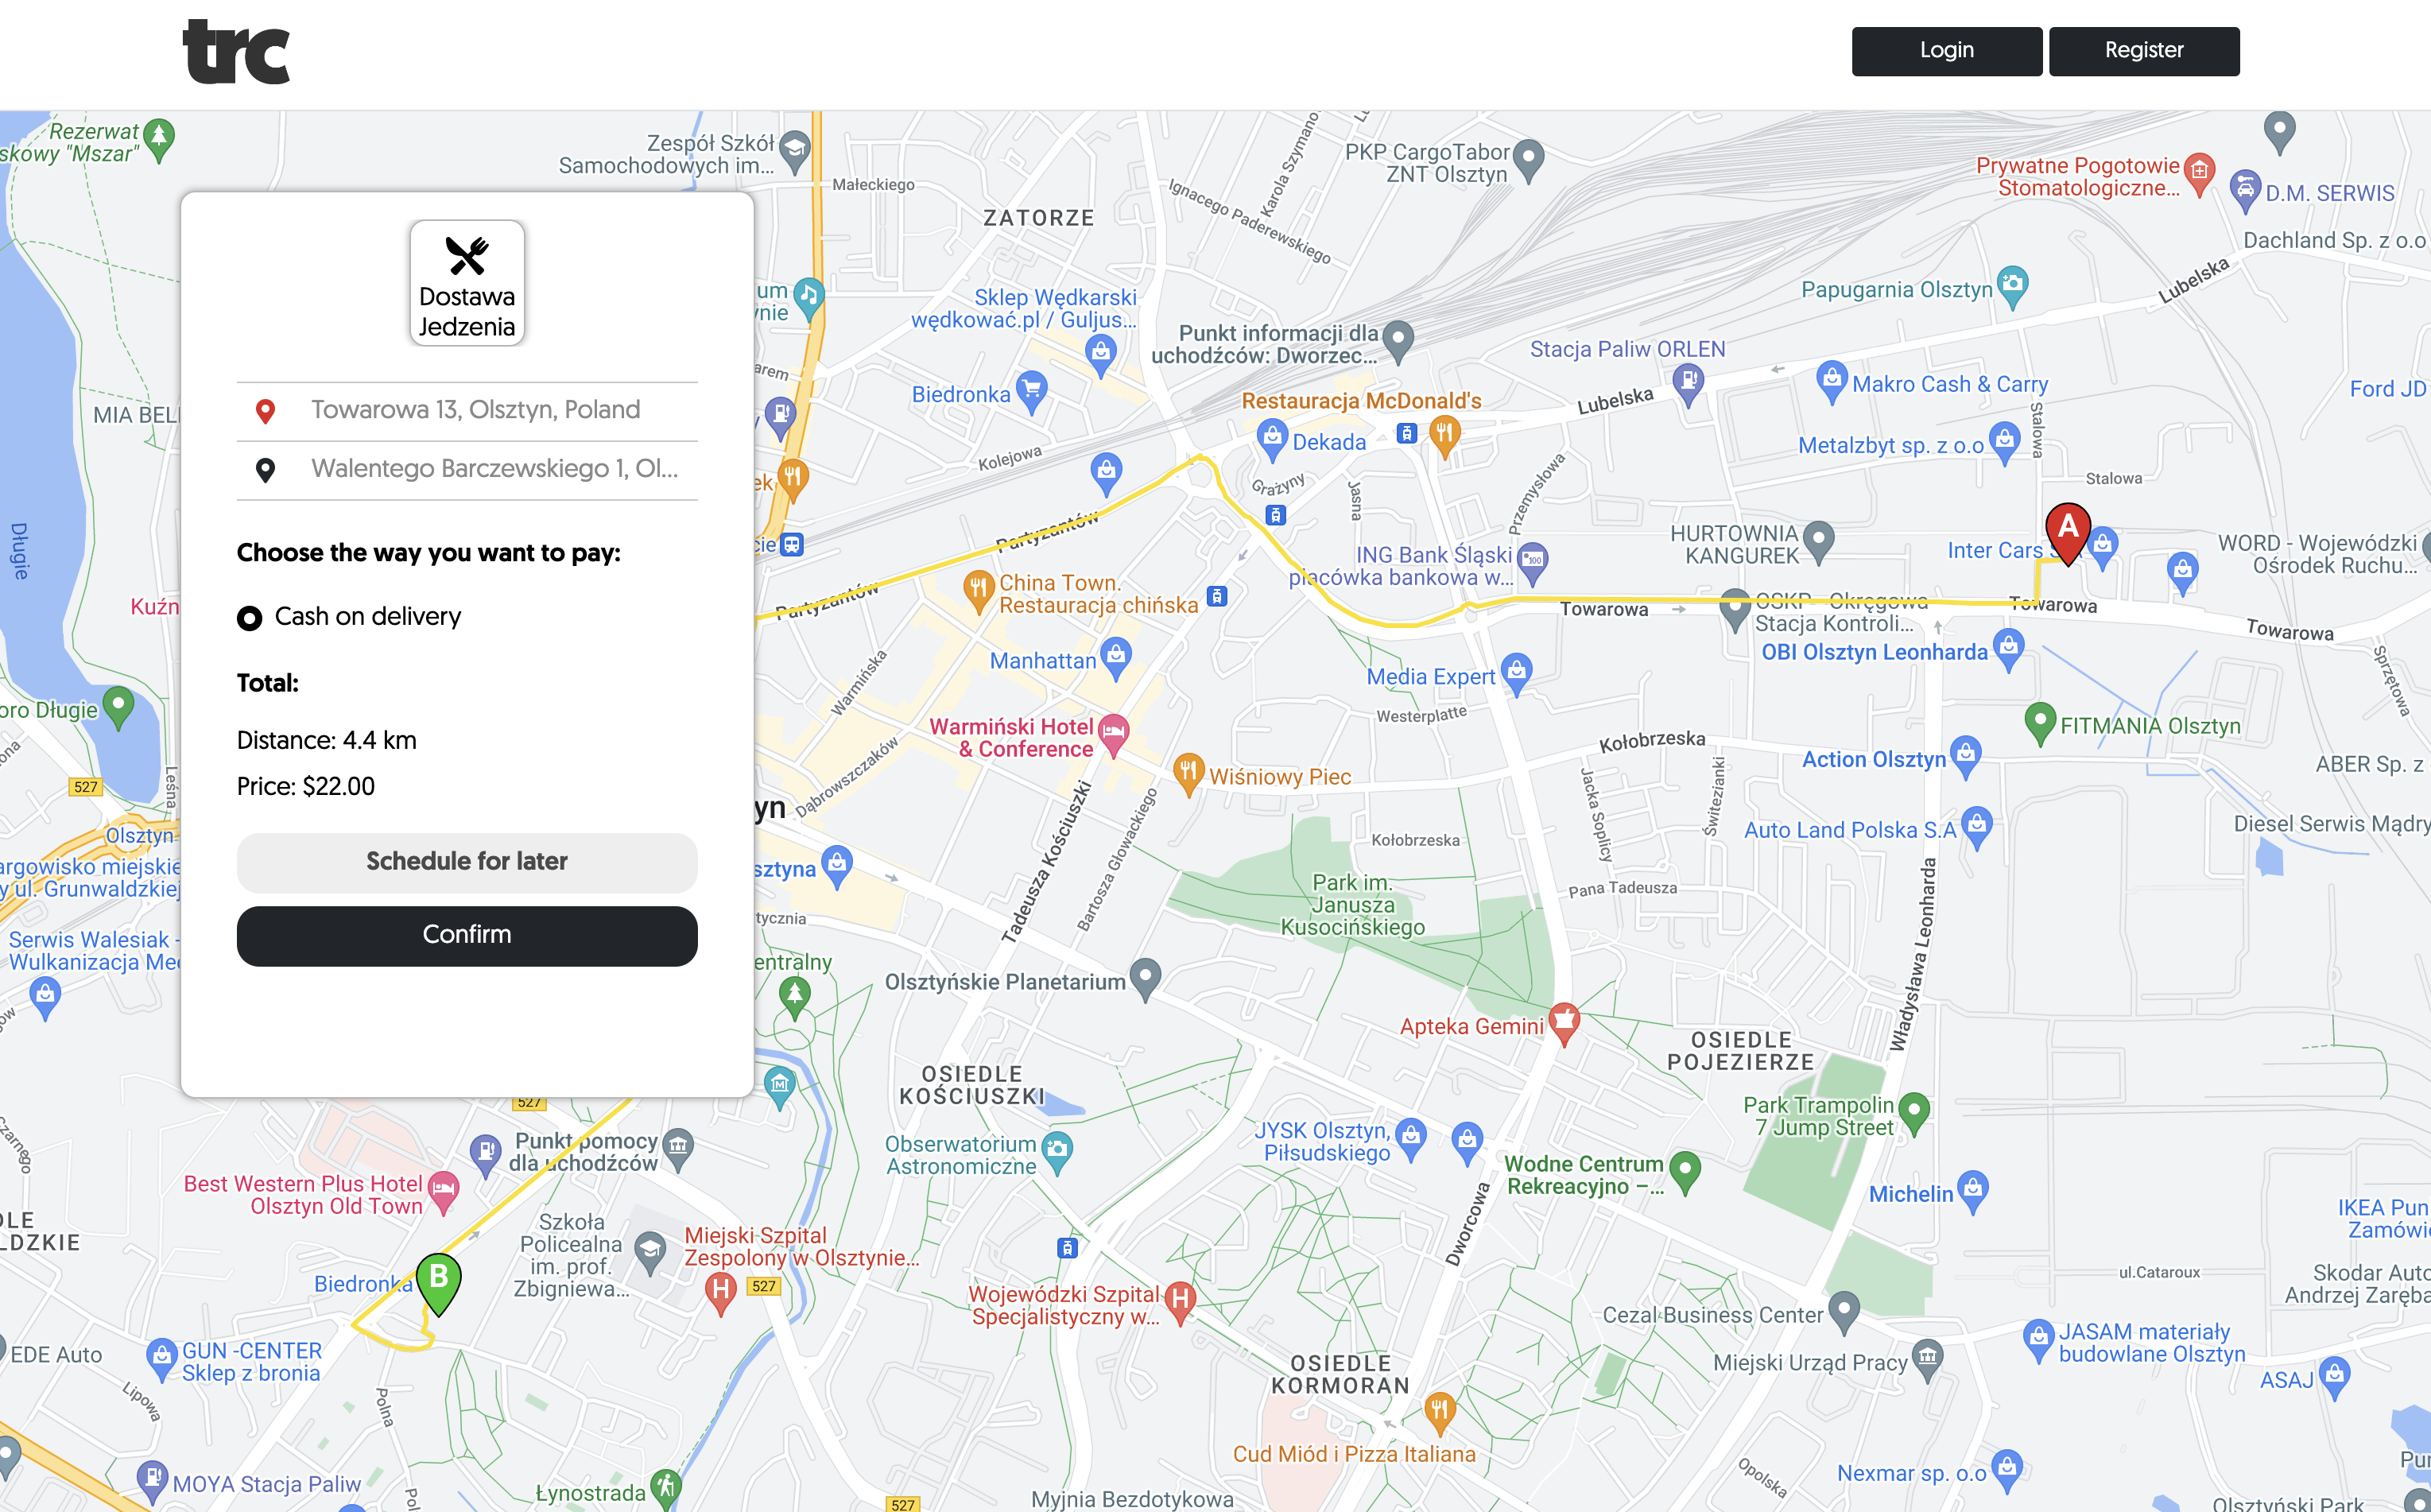2431x1512 pixels.
Task: Open the Register page
Action: point(2144,51)
